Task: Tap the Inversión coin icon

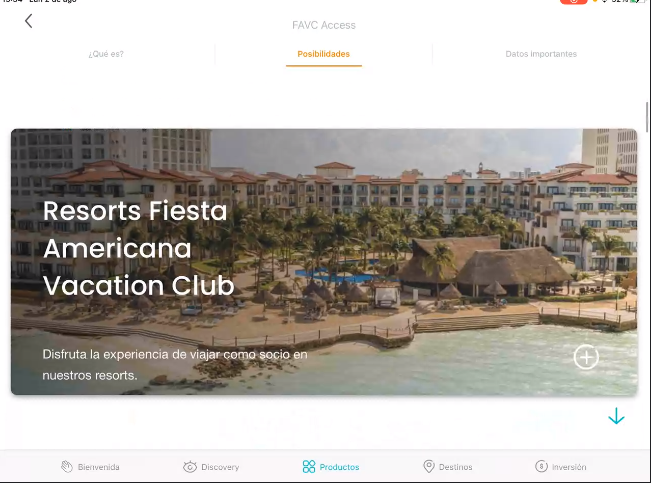Action: tap(541, 466)
